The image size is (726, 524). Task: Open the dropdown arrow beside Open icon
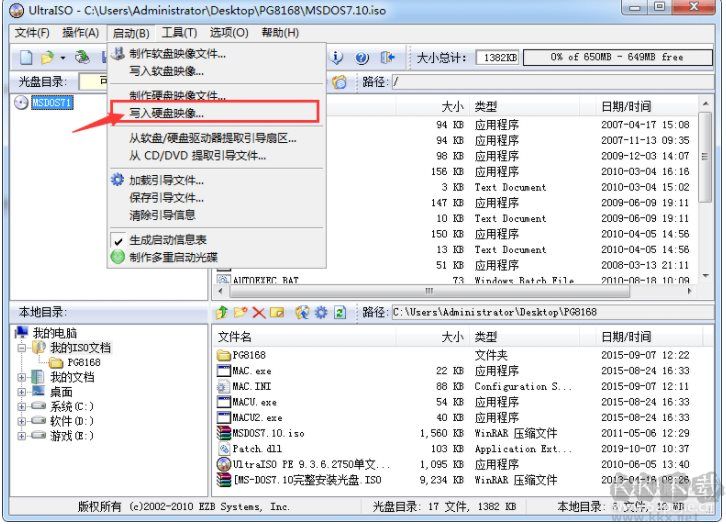[x=63, y=58]
